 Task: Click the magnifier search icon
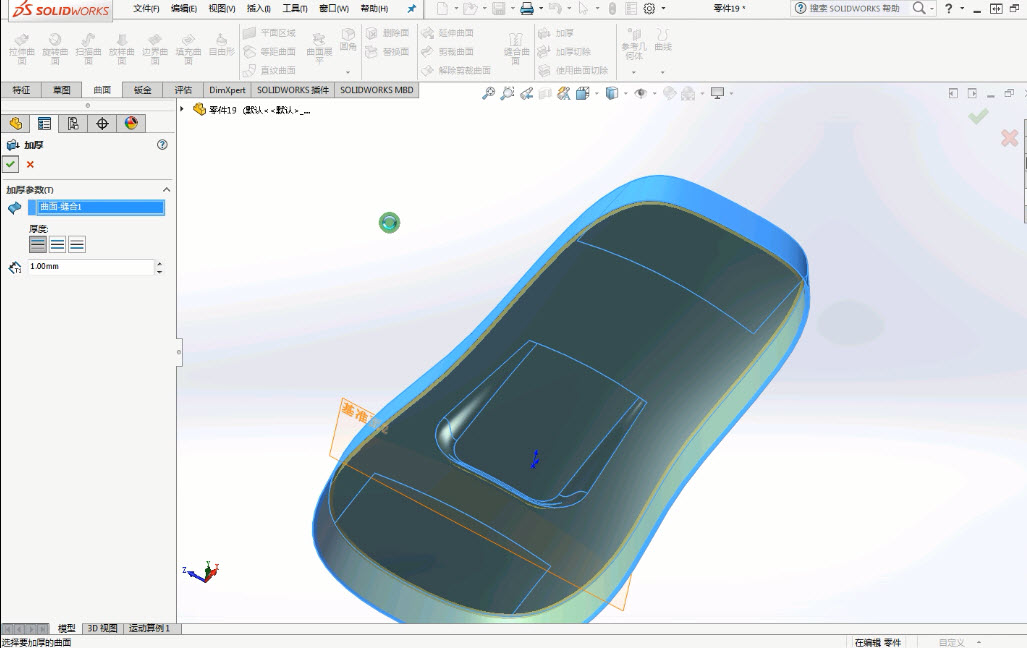point(920,9)
